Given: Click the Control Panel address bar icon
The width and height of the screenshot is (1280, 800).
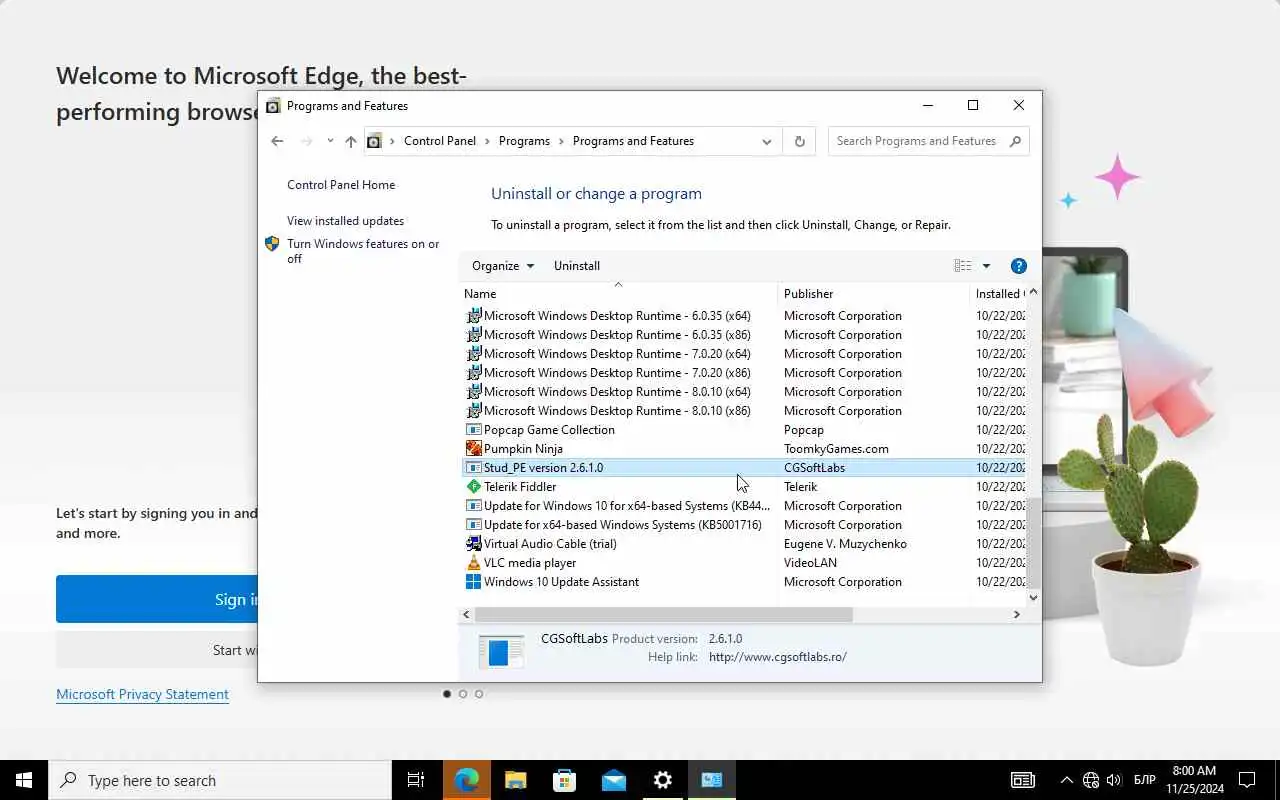Looking at the screenshot, I should (374, 141).
